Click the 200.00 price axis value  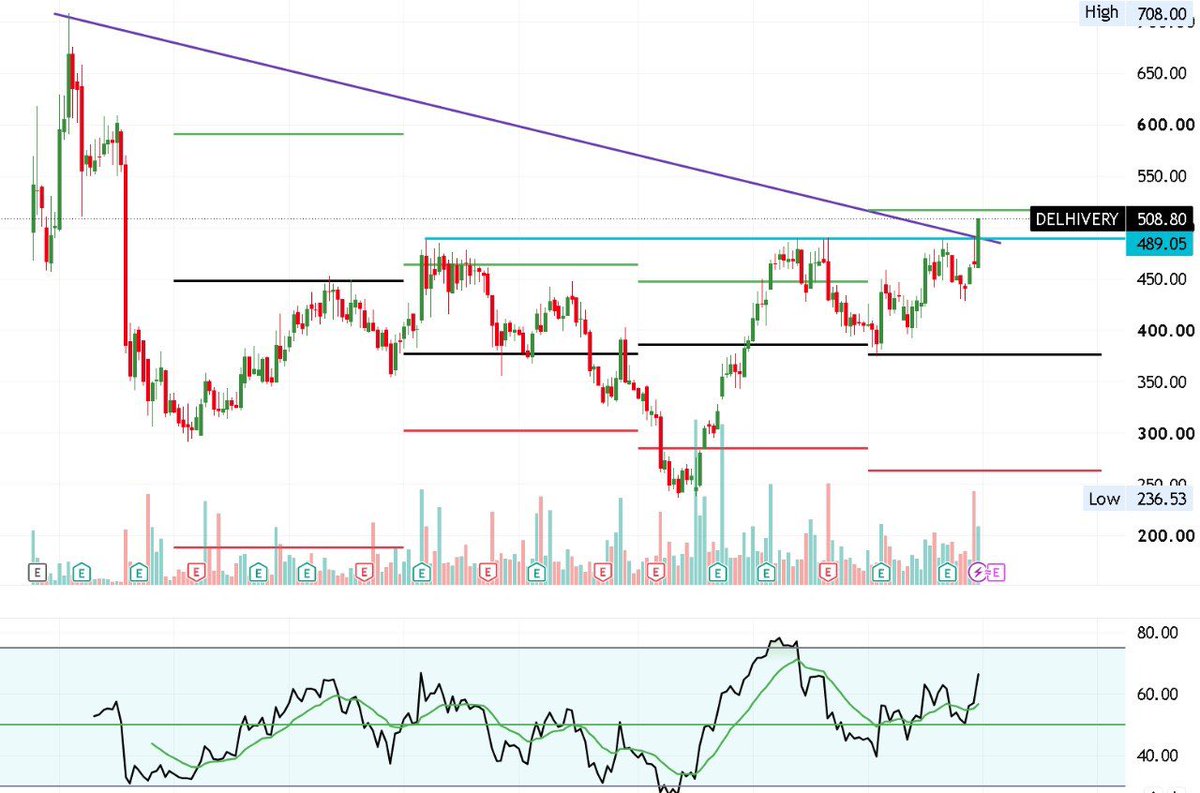click(x=1165, y=536)
